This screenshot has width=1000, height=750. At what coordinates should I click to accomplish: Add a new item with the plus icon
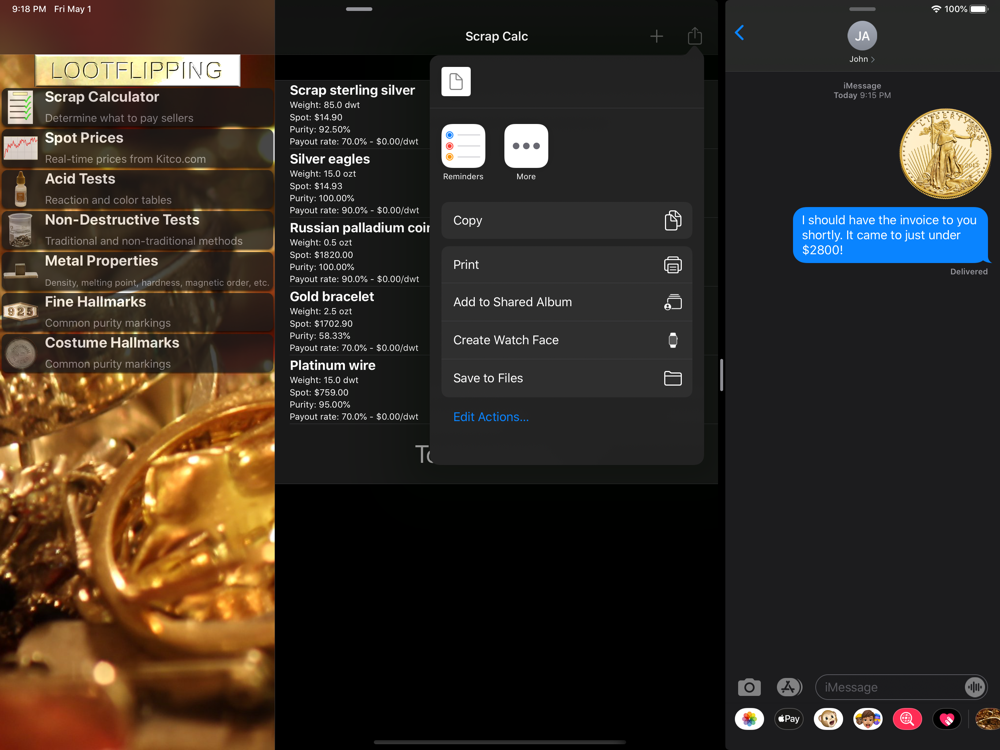[656, 36]
